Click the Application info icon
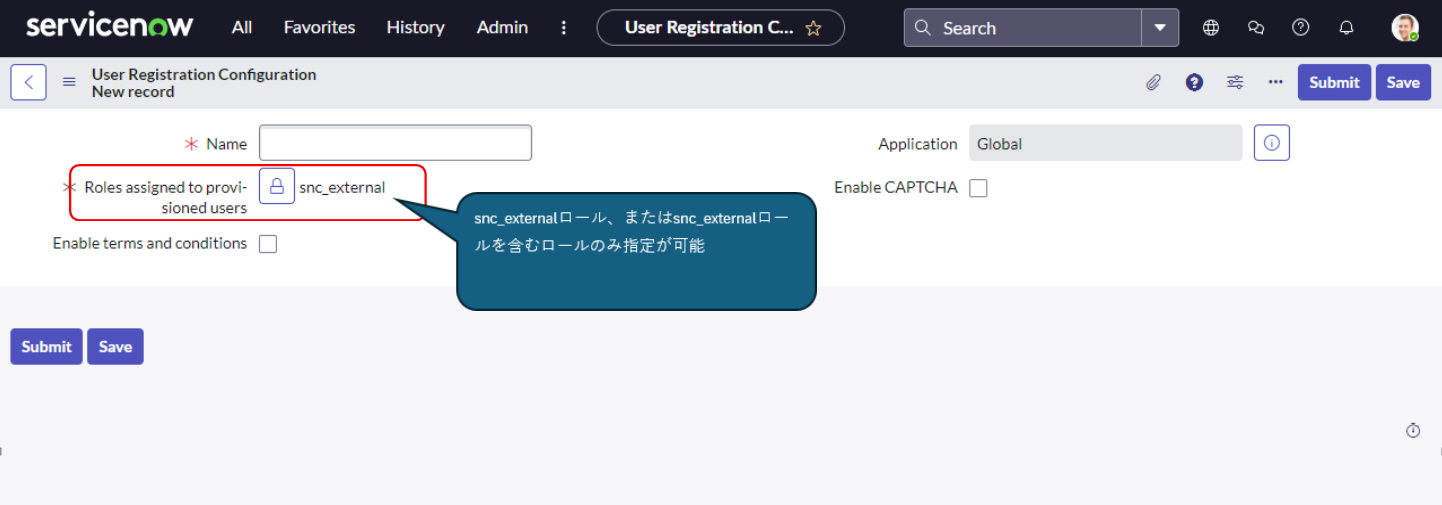 point(1272,143)
